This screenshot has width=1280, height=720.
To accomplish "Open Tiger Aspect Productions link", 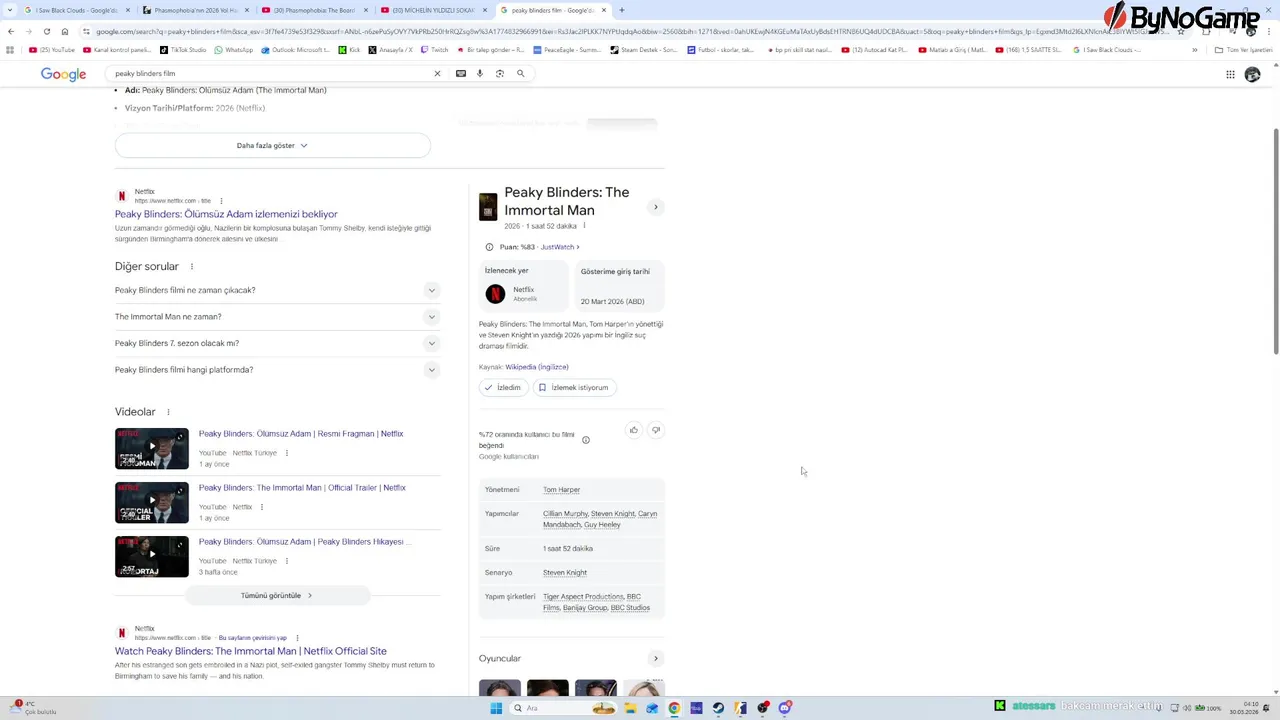I will 583,597.
